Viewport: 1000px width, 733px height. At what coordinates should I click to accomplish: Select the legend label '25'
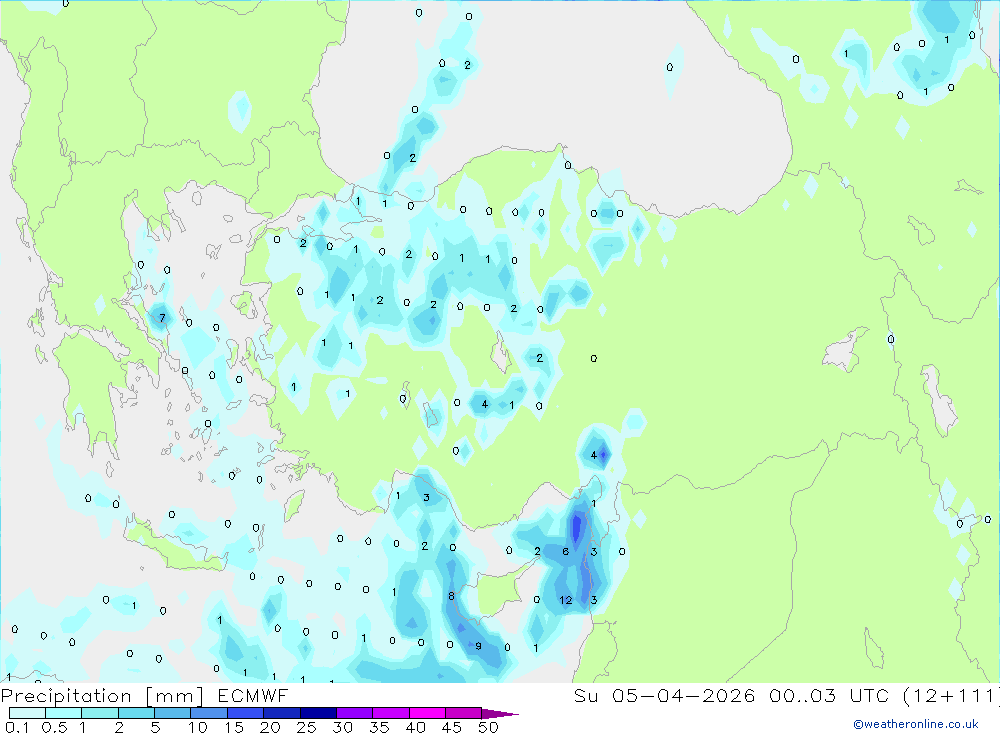click(x=306, y=727)
